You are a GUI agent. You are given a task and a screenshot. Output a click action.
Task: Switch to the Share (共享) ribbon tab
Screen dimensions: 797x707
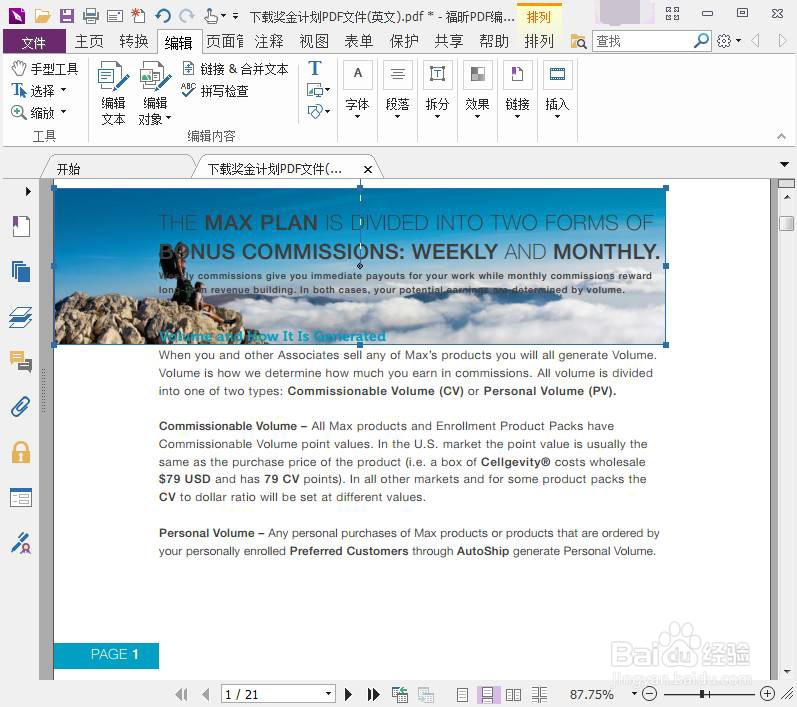(x=449, y=41)
